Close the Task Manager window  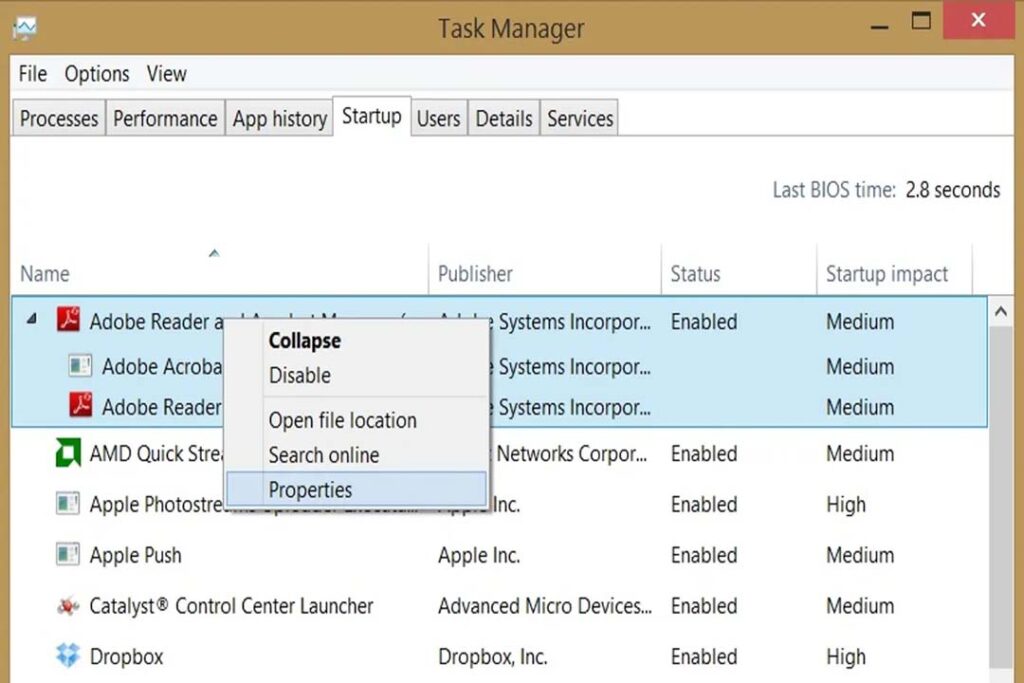pyautogui.click(x=978, y=20)
